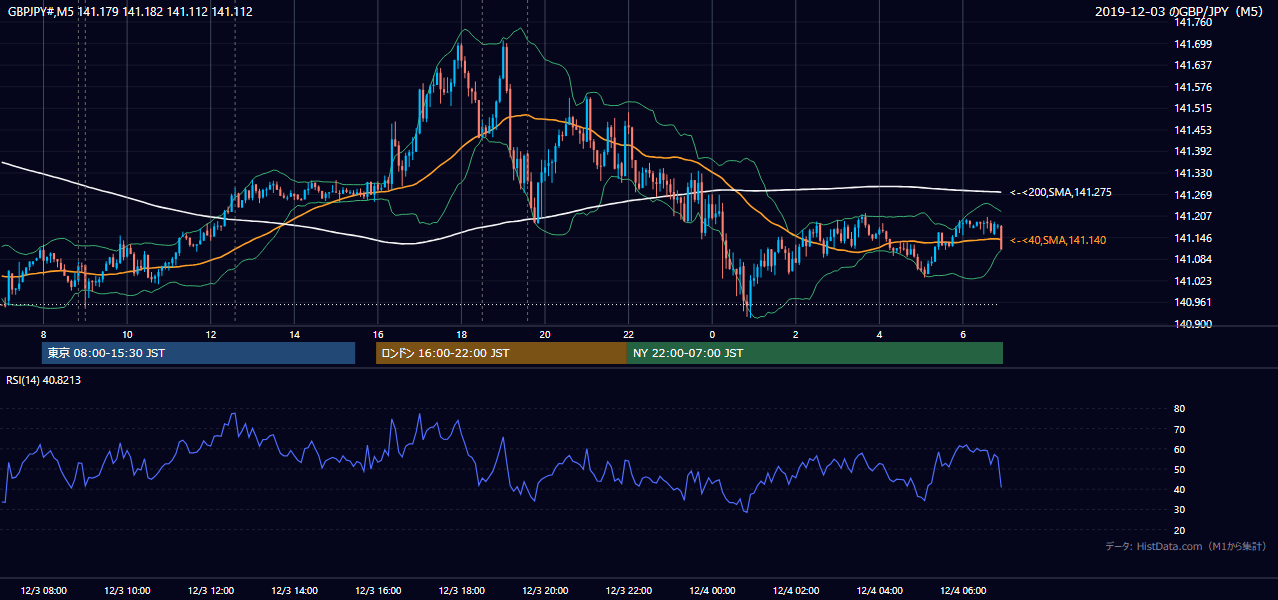This screenshot has height=600, width=1278.
Task: Select the 200 SMA label 141.275
Action: [x=1060, y=192]
